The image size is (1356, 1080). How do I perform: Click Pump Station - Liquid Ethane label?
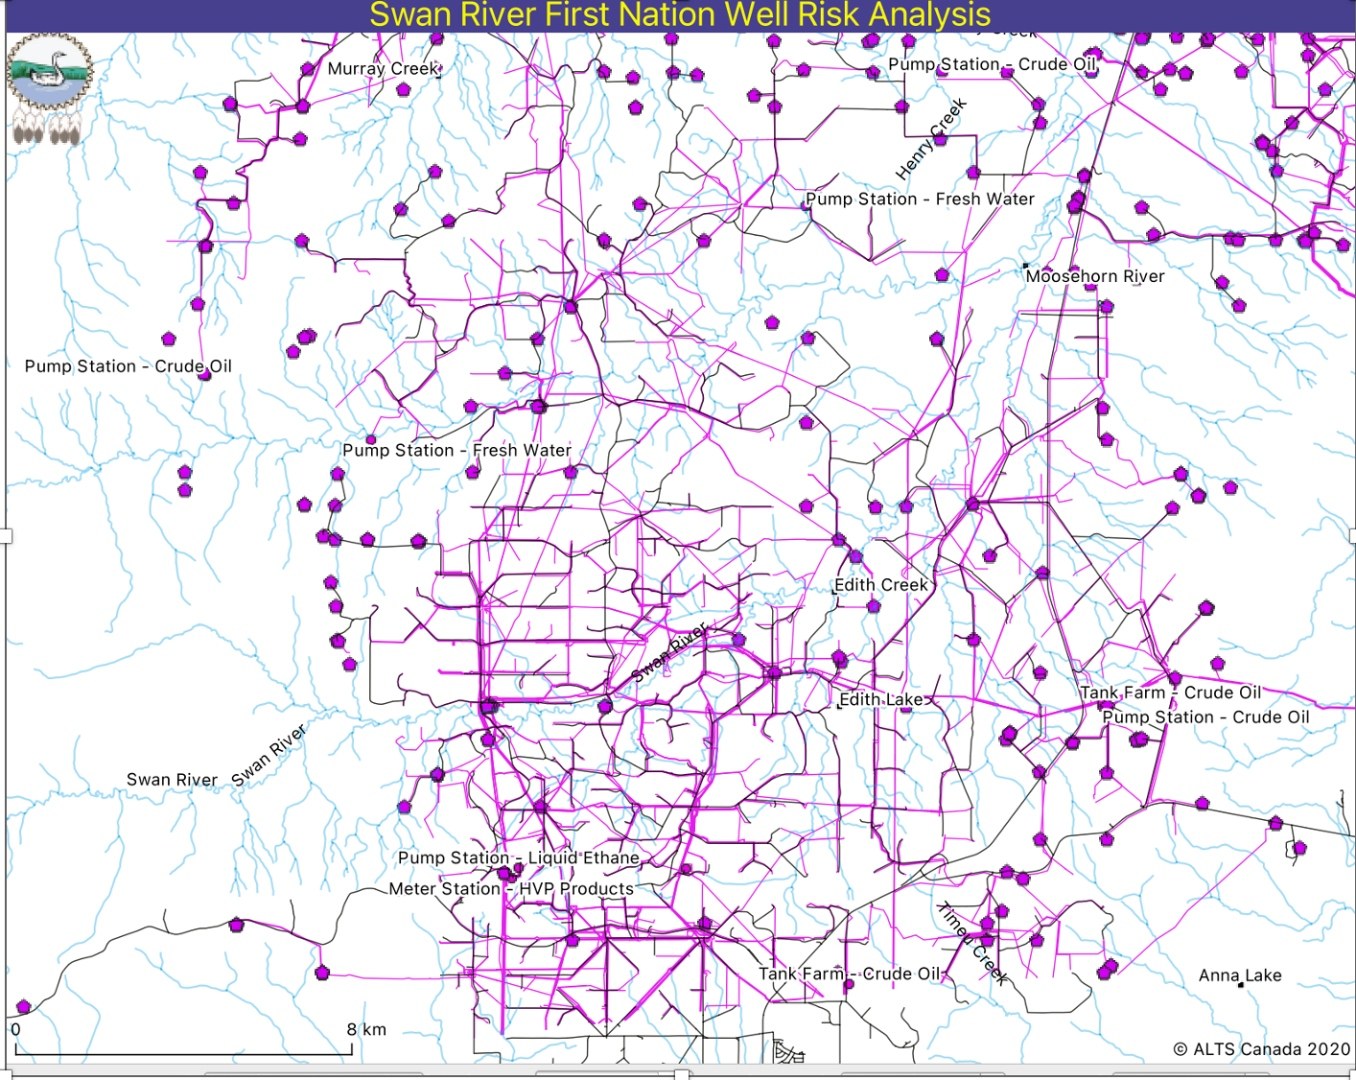click(518, 858)
